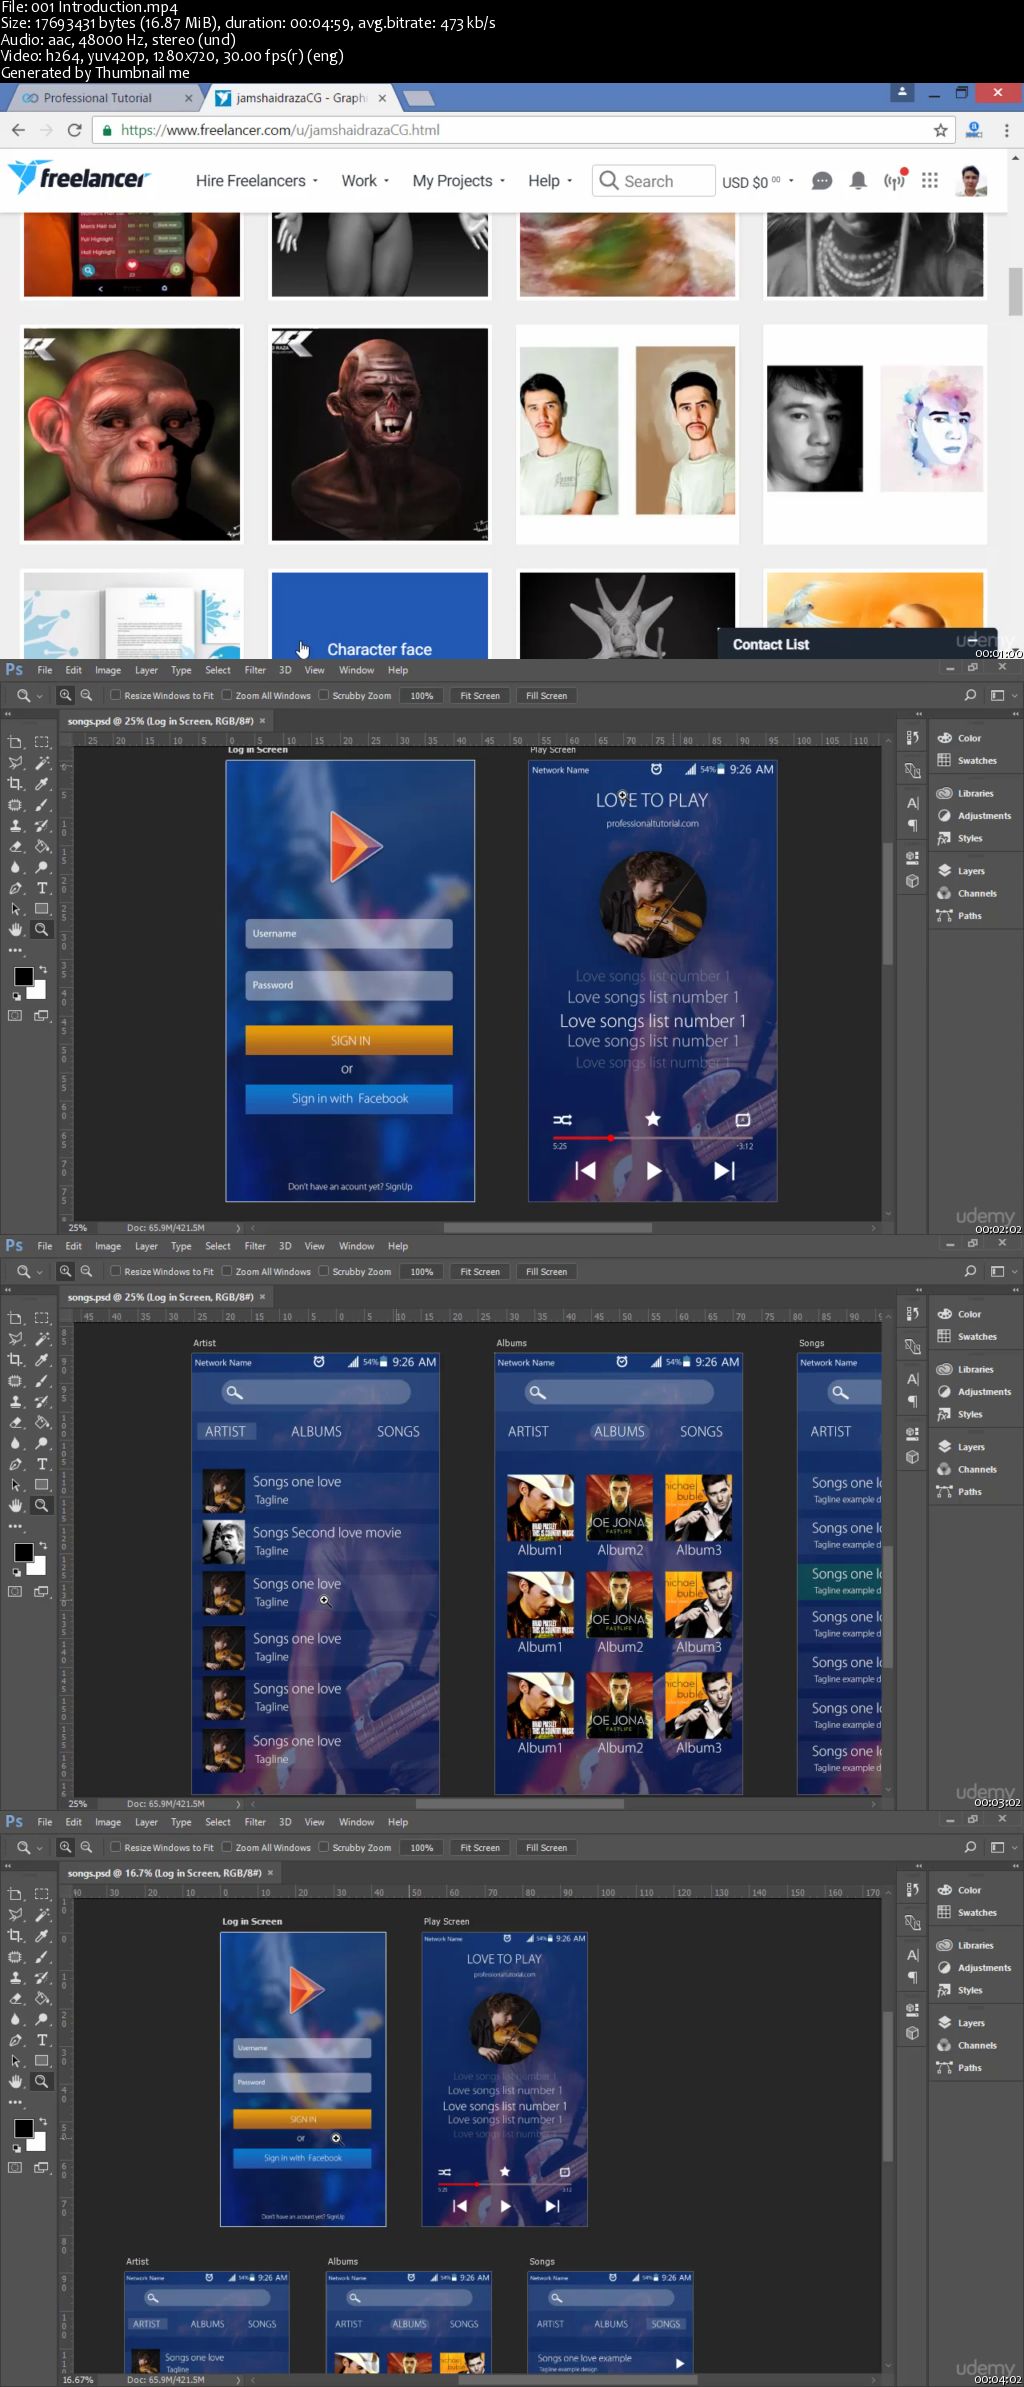Enable Zoom All Windows, frame 00:03:02
The height and width of the screenshot is (2387, 1024).
click(x=227, y=1271)
